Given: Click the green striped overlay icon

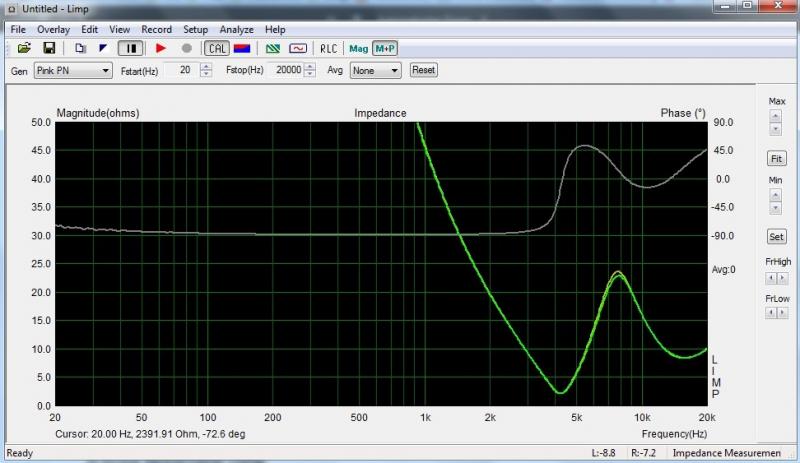Looking at the screenshot, I should point(272,48).
